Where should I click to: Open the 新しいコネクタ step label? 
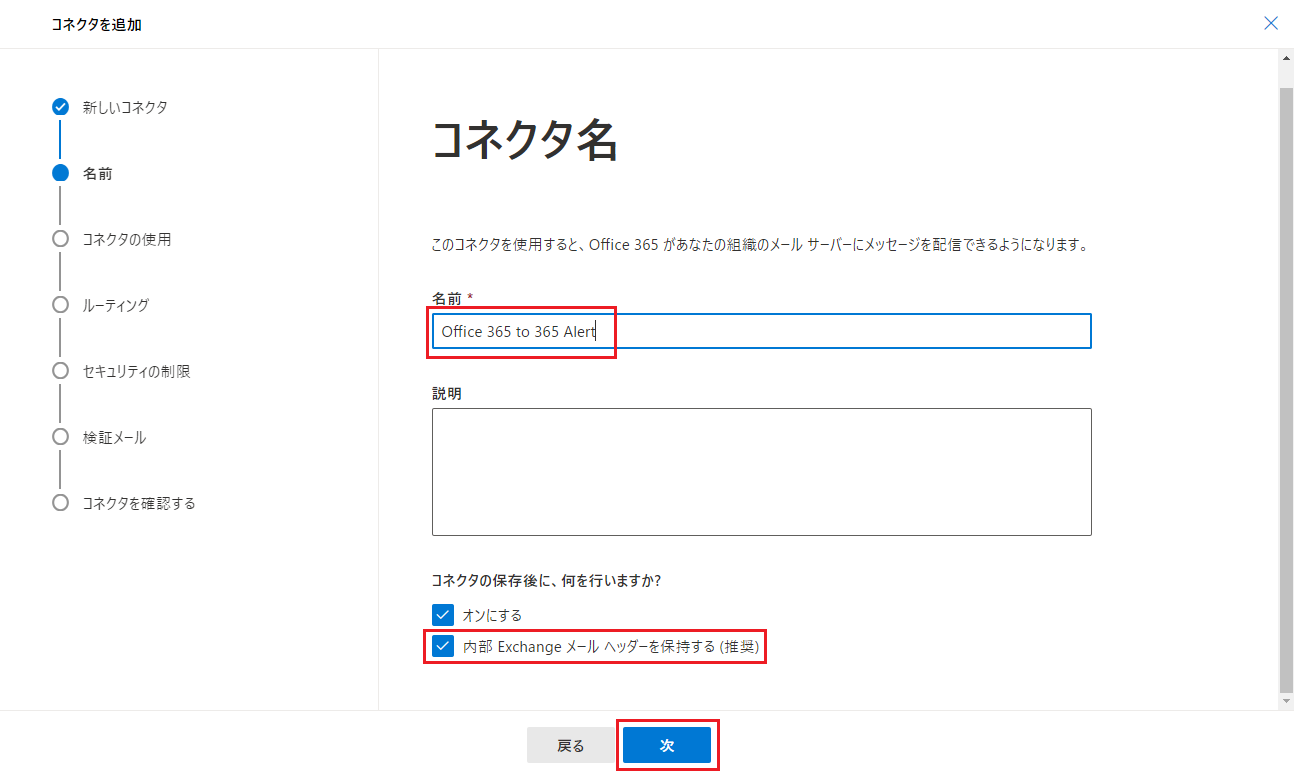125,107
